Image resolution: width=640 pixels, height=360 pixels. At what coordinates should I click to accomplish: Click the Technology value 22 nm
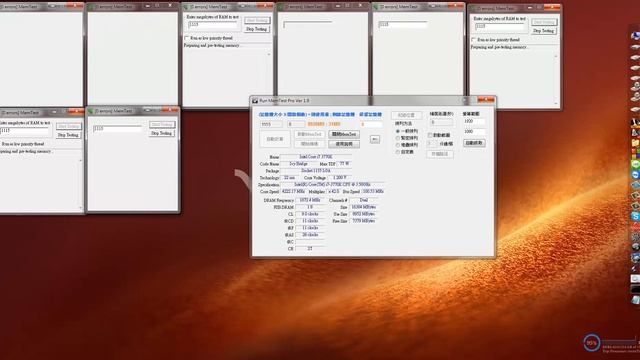click(x=289, y=178)
